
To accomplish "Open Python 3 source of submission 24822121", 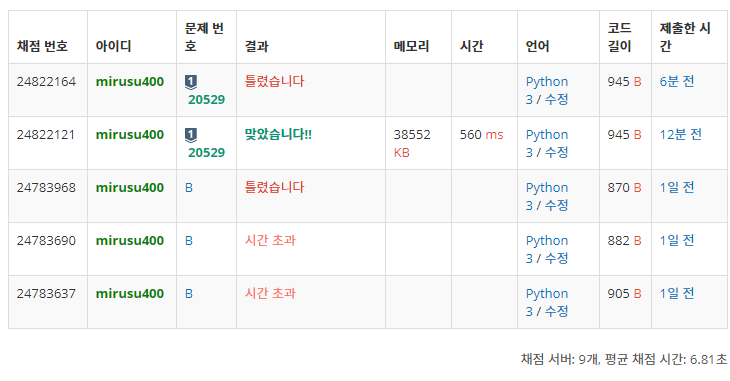I will point(547,143).
